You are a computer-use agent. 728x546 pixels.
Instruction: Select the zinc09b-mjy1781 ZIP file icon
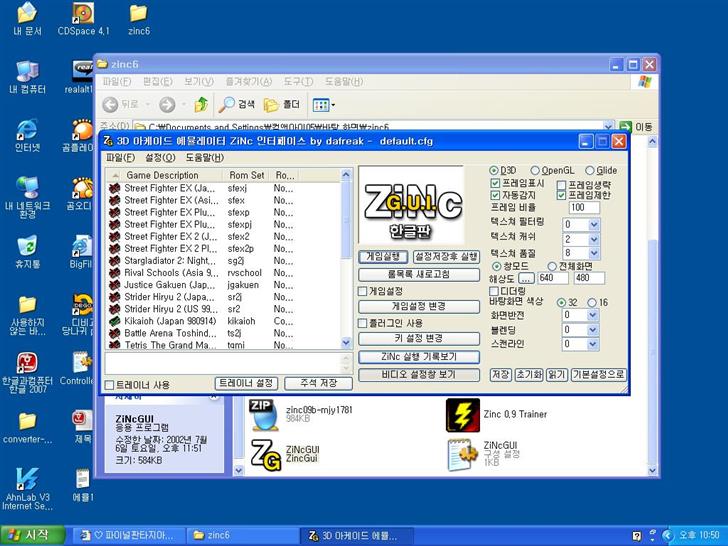click(x=264, y=415)
